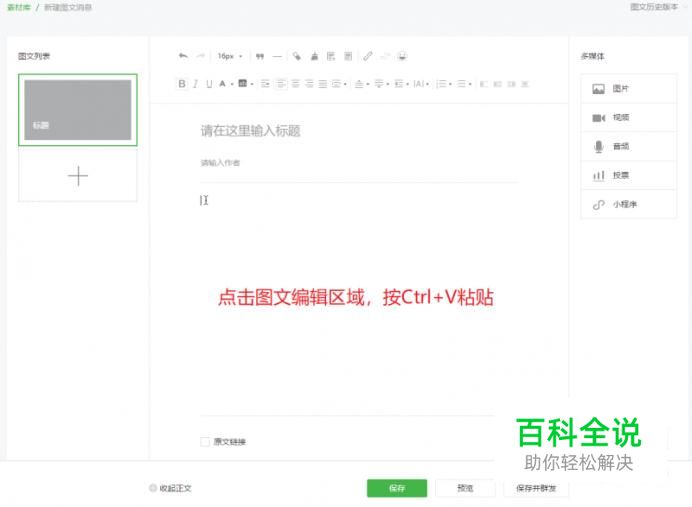Insert media: 小程序 (mini program)
Image resolution: width=692 pixels, height=507 pixels.
(x=628, y=204)
